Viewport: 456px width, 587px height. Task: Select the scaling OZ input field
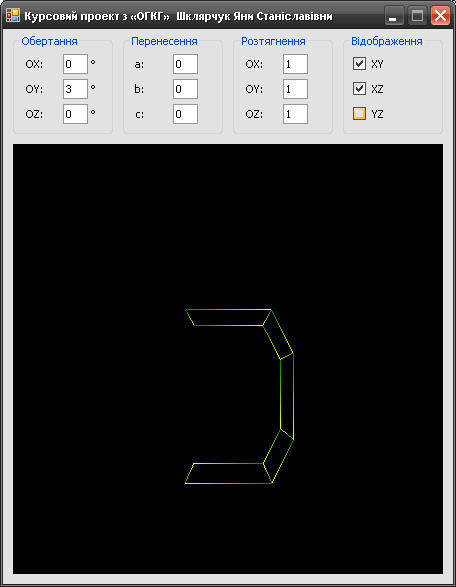295,114
